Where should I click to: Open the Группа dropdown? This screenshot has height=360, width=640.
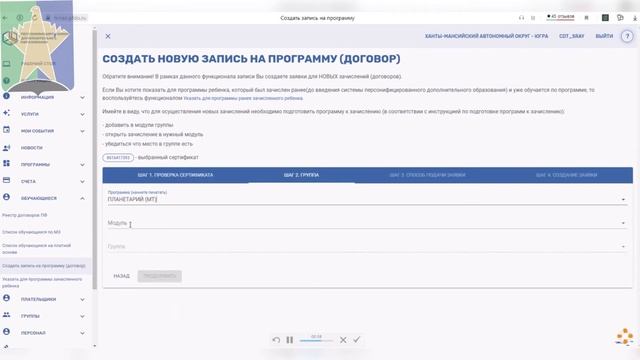pyautogui.click(x=367, y=247)
